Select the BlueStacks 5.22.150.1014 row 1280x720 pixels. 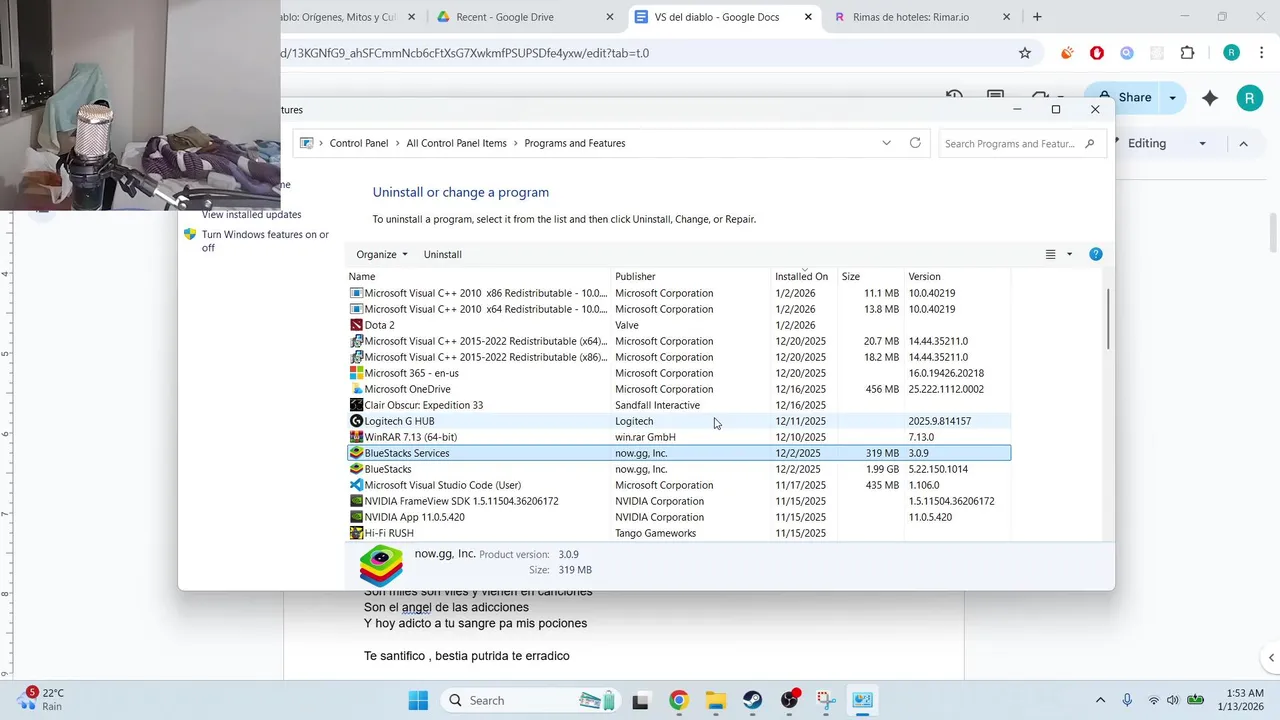click(x=679, y=469)
